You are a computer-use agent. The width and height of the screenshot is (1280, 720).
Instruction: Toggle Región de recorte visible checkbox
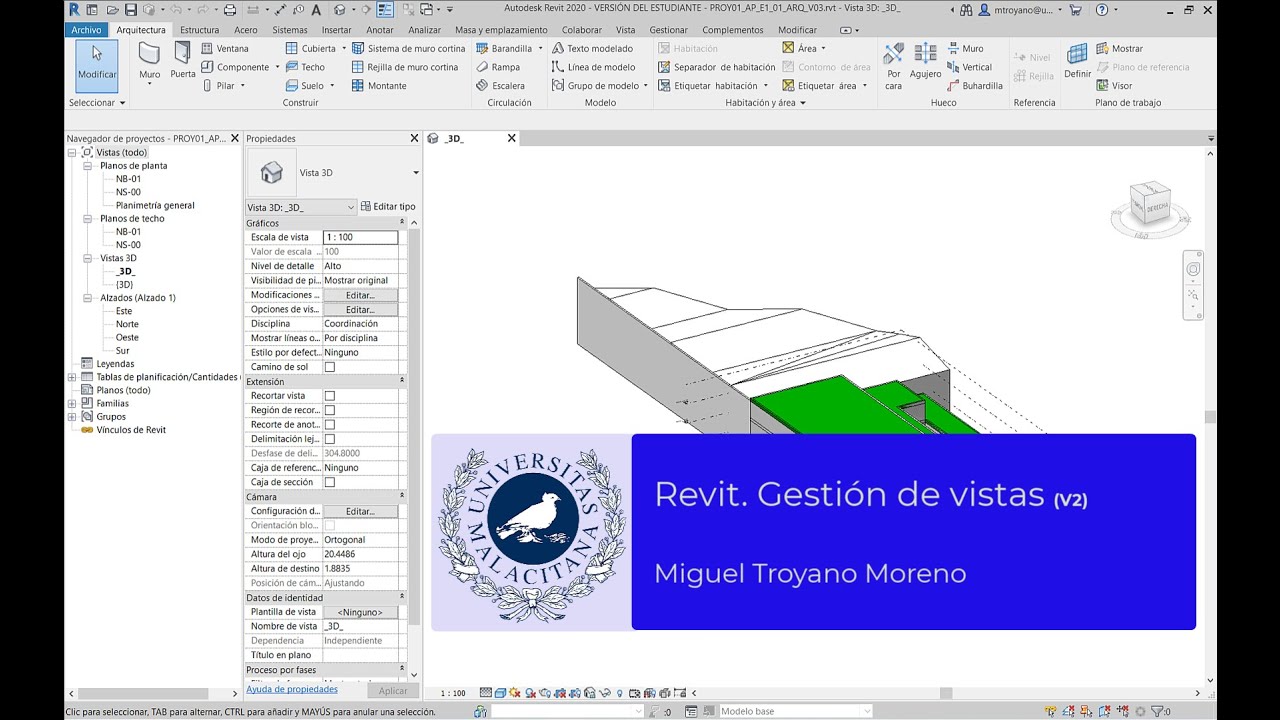point(330,410)
